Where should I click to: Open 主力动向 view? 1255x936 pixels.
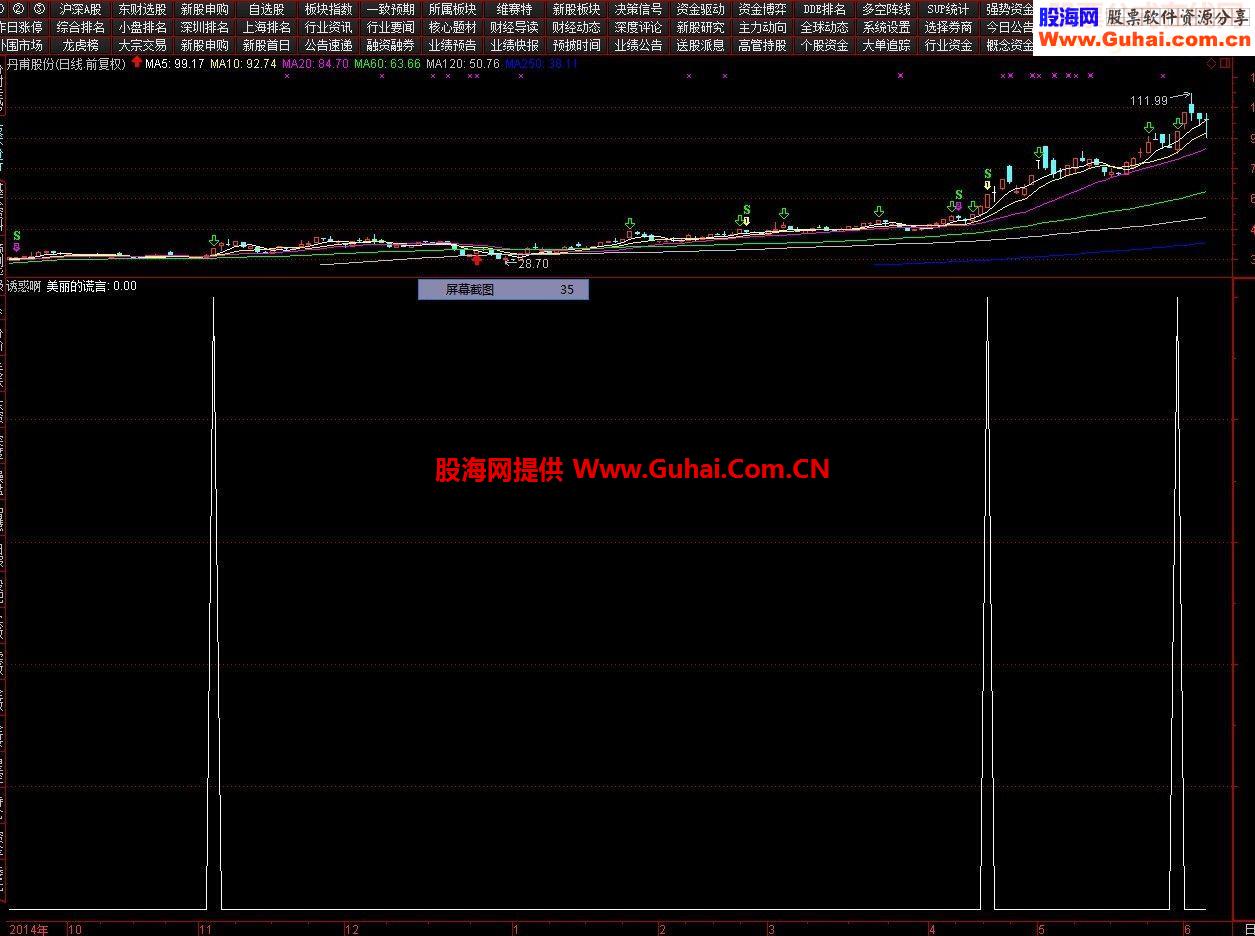pos(763,27)
